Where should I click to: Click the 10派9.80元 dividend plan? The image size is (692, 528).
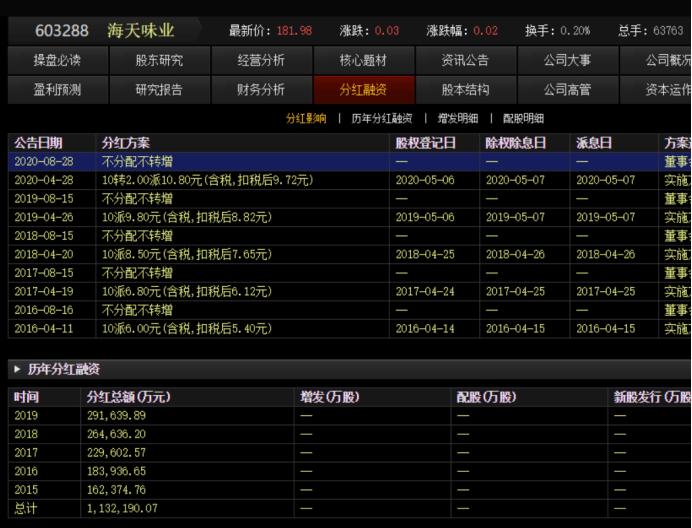pos(187,217)
